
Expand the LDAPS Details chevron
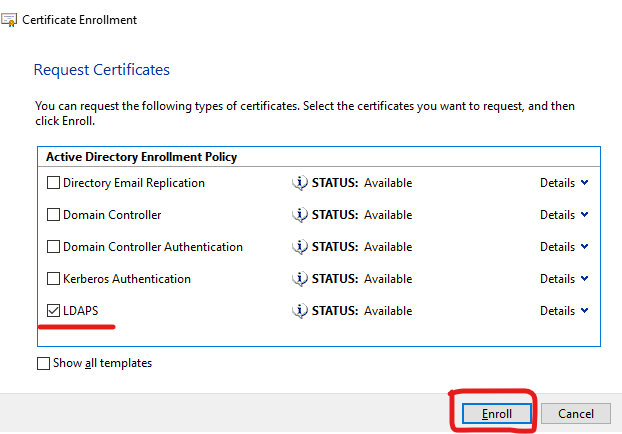(x=584, y=311)
